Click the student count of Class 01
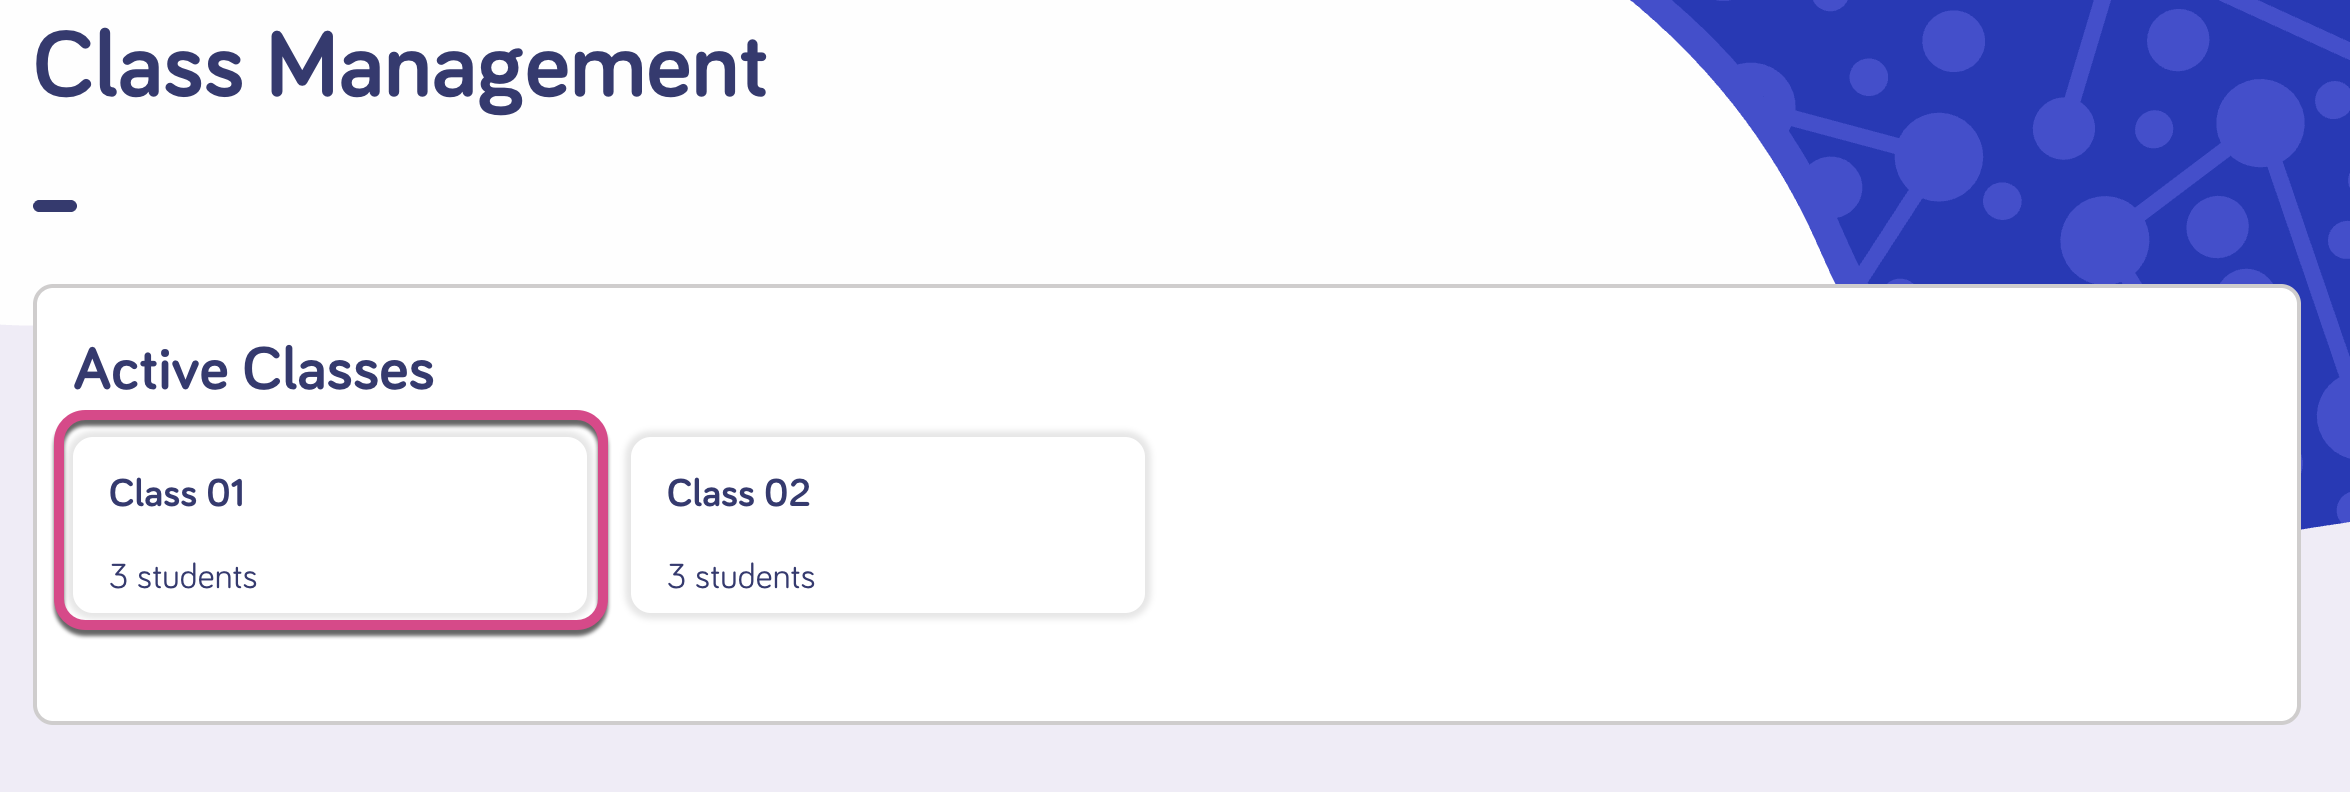 coord(183,576)
